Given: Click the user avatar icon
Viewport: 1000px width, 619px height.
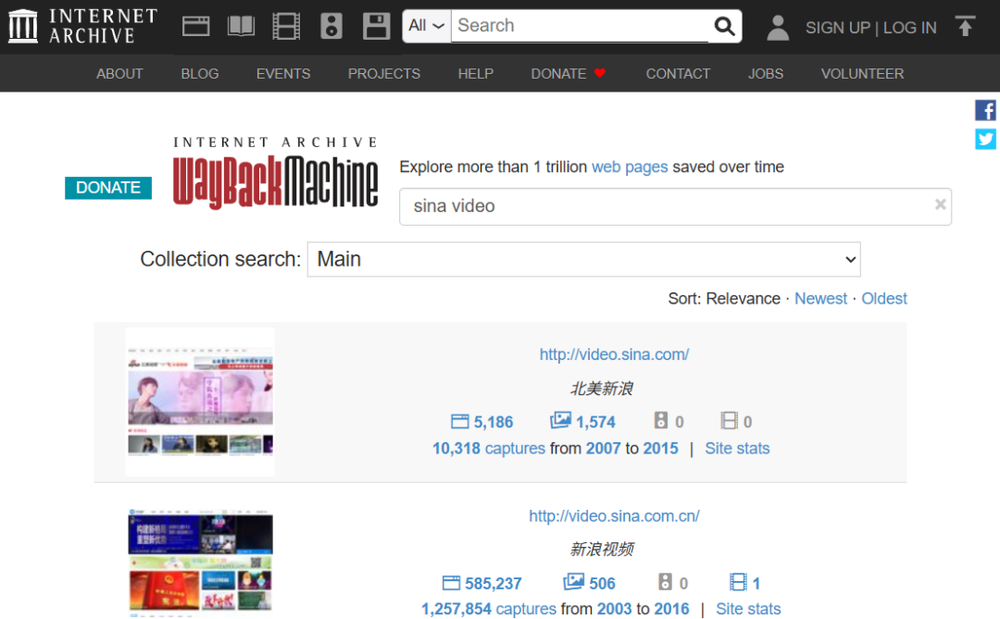Looking at the screenshot, I should tap(778, 27).
